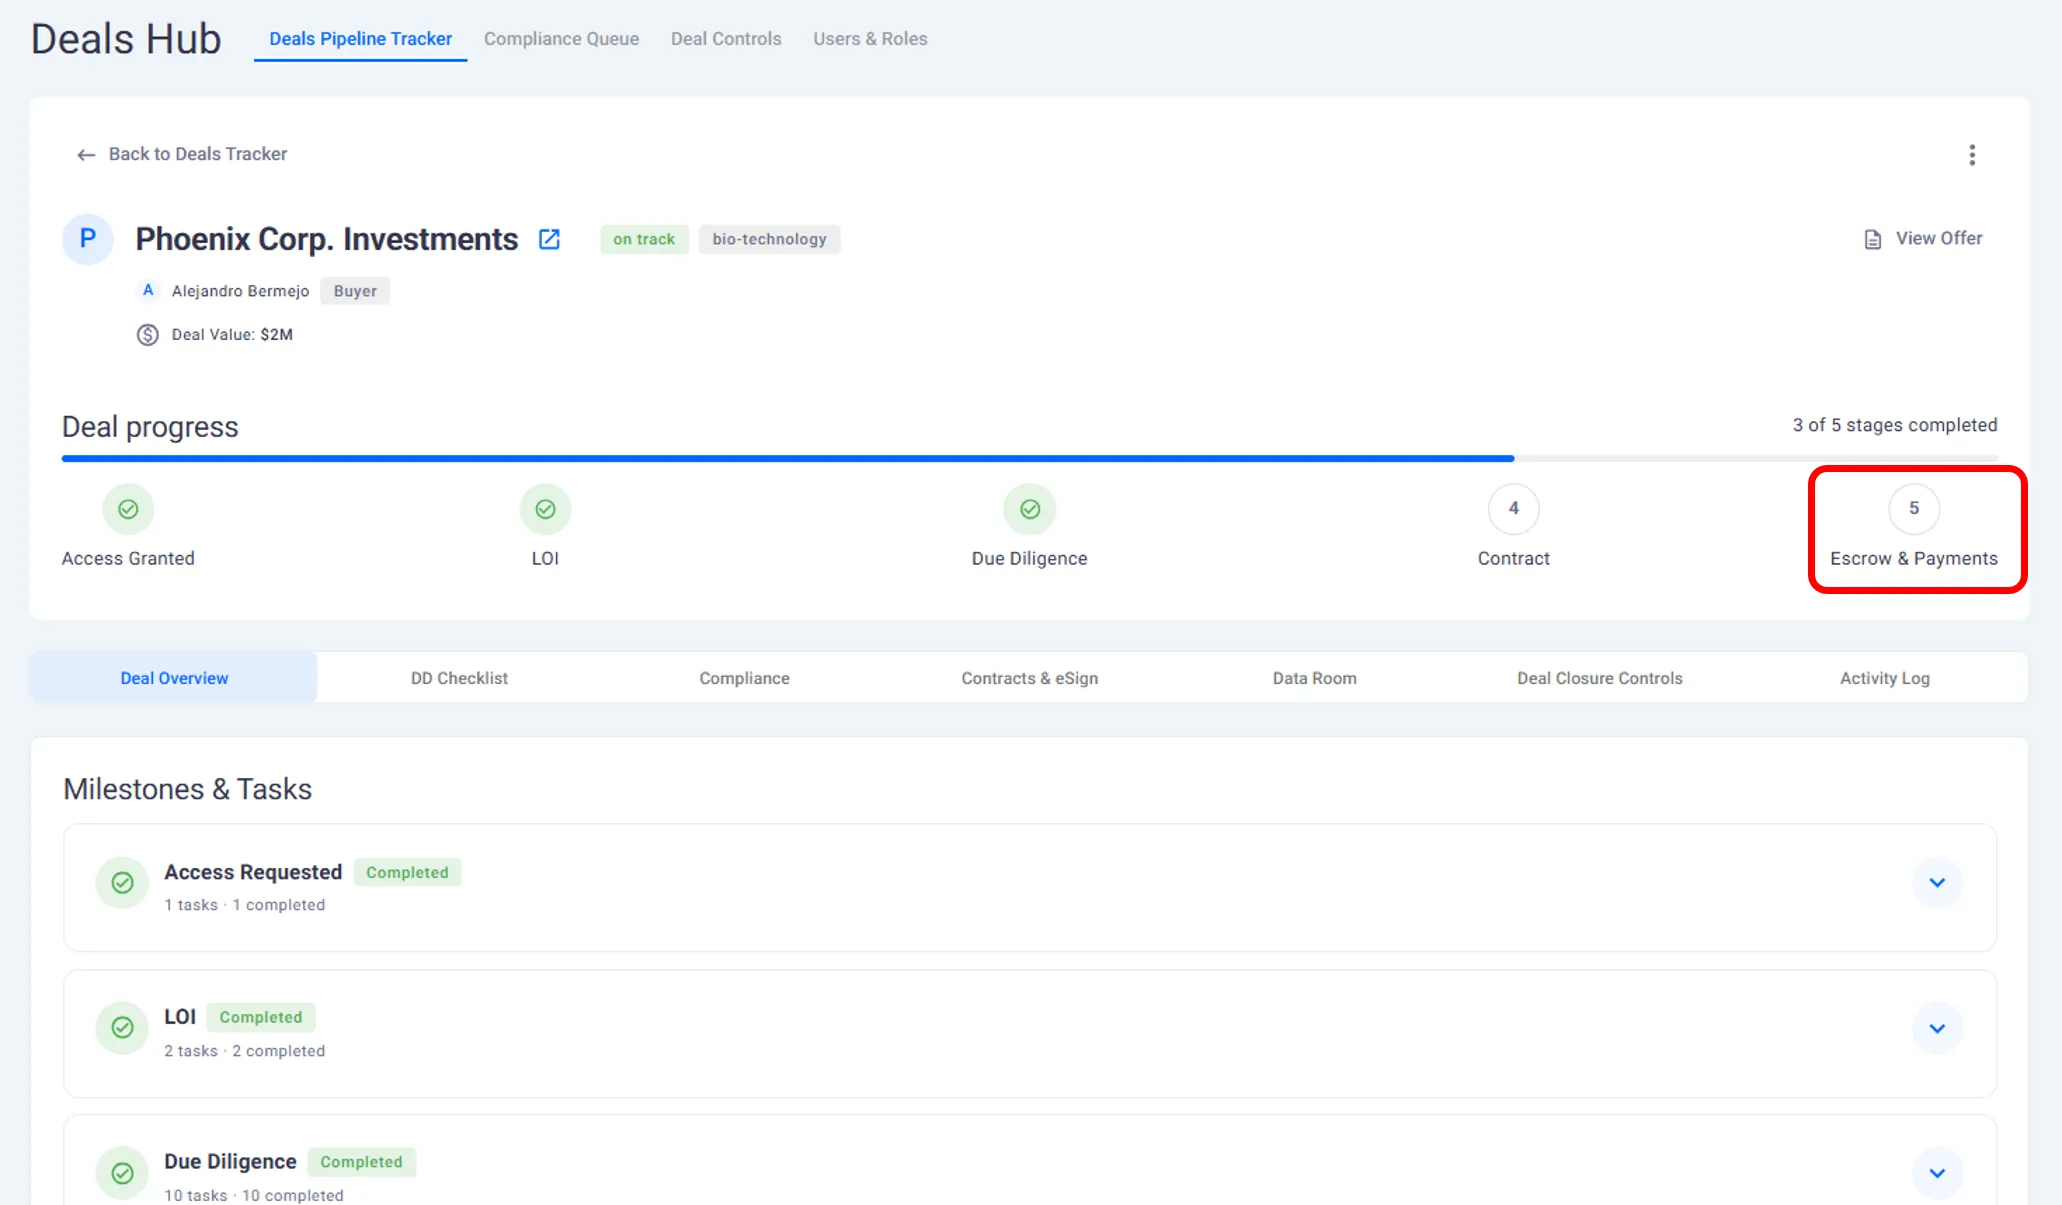This screenshot has height=1205, width=2062.
Task: Click external link icon beside Phoenix Corp. Investments
Action: 549,239
